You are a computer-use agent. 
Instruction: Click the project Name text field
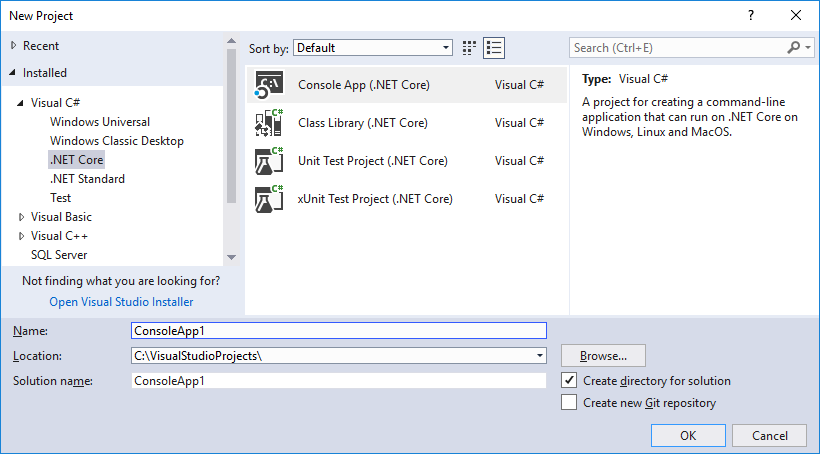pos(339,330)
